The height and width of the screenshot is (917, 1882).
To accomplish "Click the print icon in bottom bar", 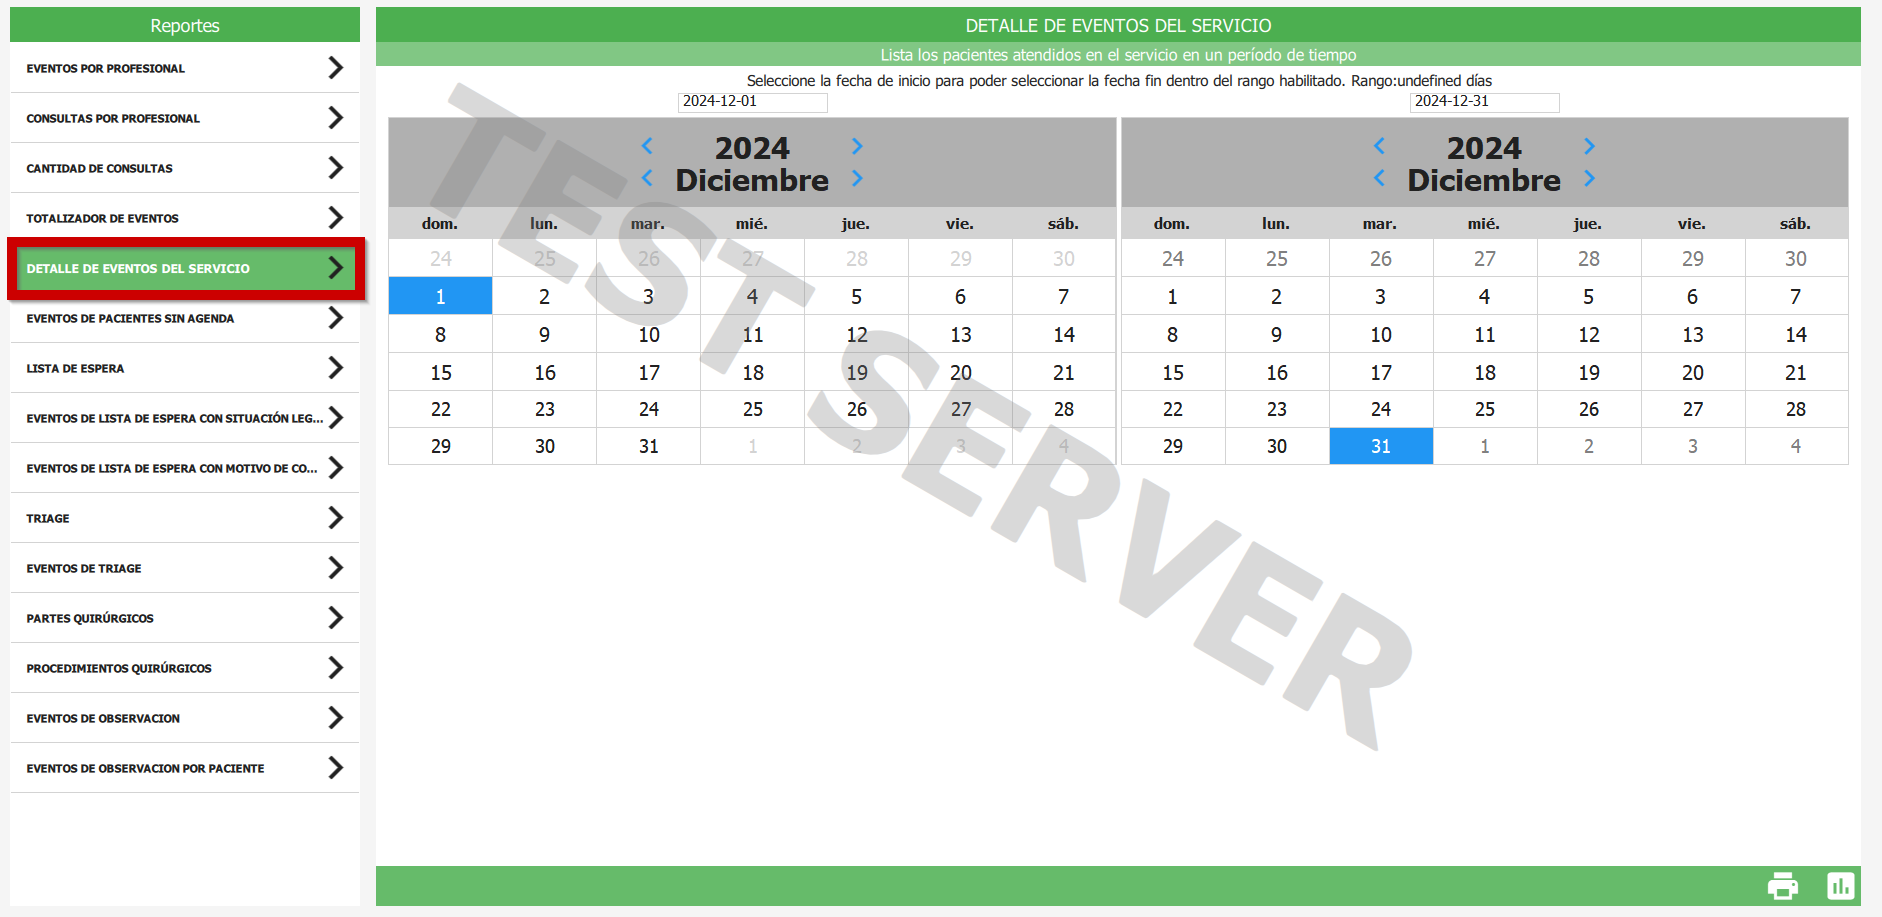I will [1782, 886].
